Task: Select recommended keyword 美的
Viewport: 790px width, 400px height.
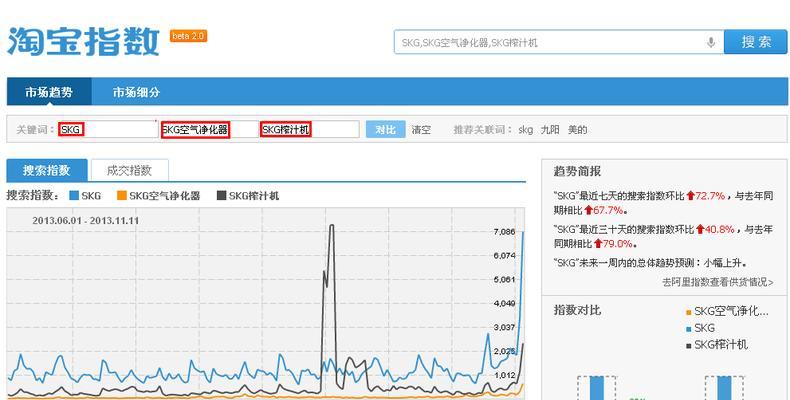Action: pos(577,130)
